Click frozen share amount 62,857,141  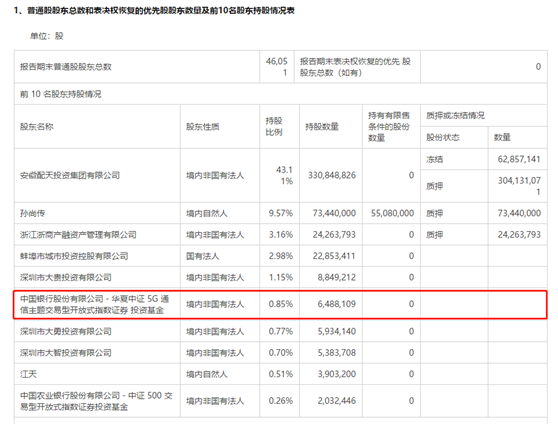(x=519, y=159)
